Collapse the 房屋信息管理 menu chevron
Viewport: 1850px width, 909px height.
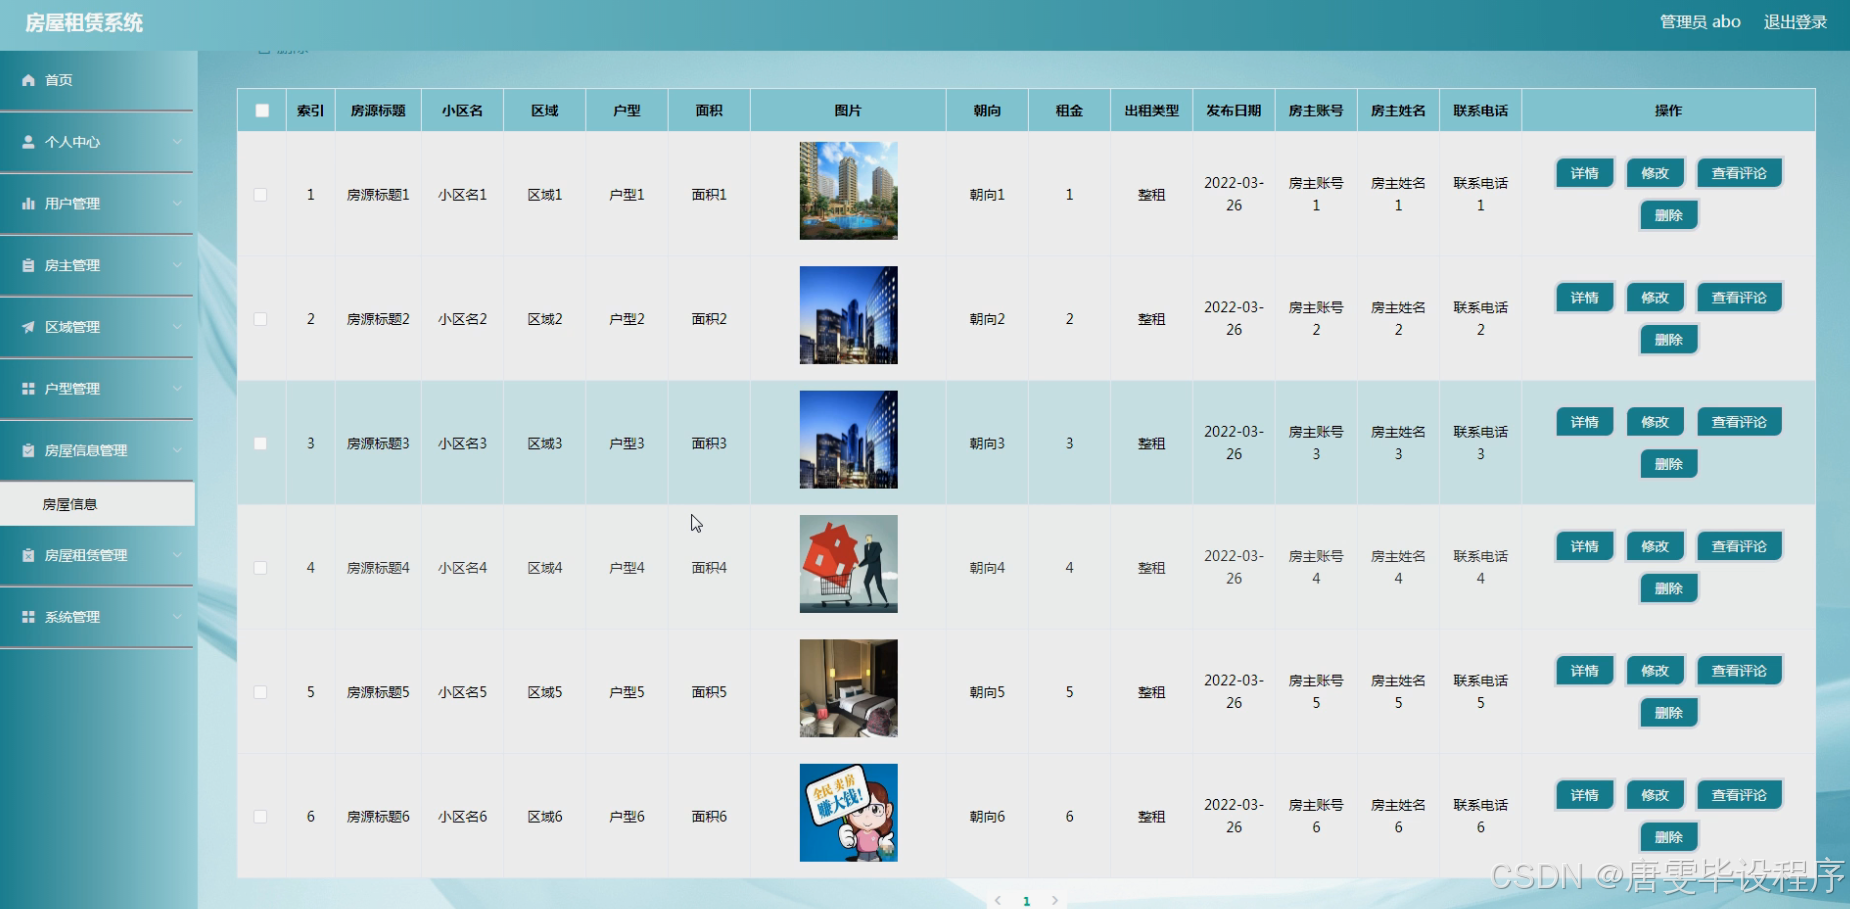[177, 450]
